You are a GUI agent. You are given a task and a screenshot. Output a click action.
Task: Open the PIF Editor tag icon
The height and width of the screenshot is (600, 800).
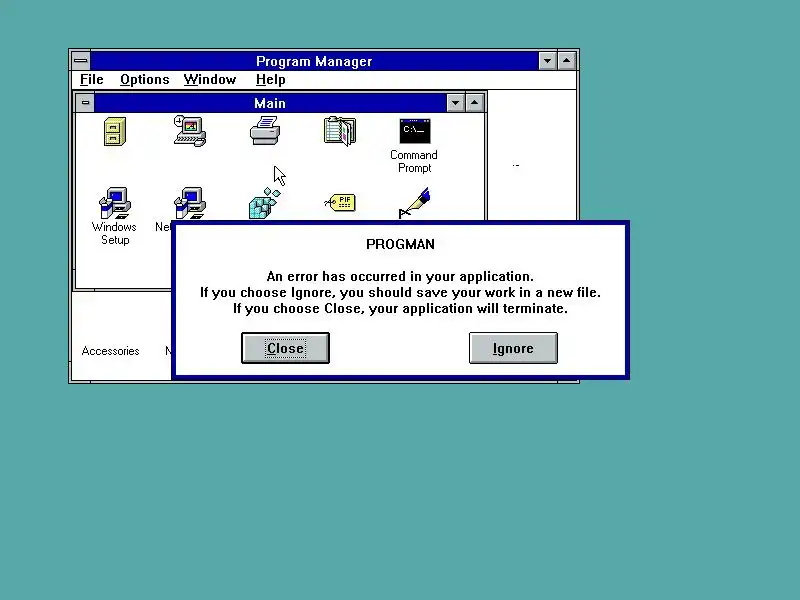click(x=340, y=203)
